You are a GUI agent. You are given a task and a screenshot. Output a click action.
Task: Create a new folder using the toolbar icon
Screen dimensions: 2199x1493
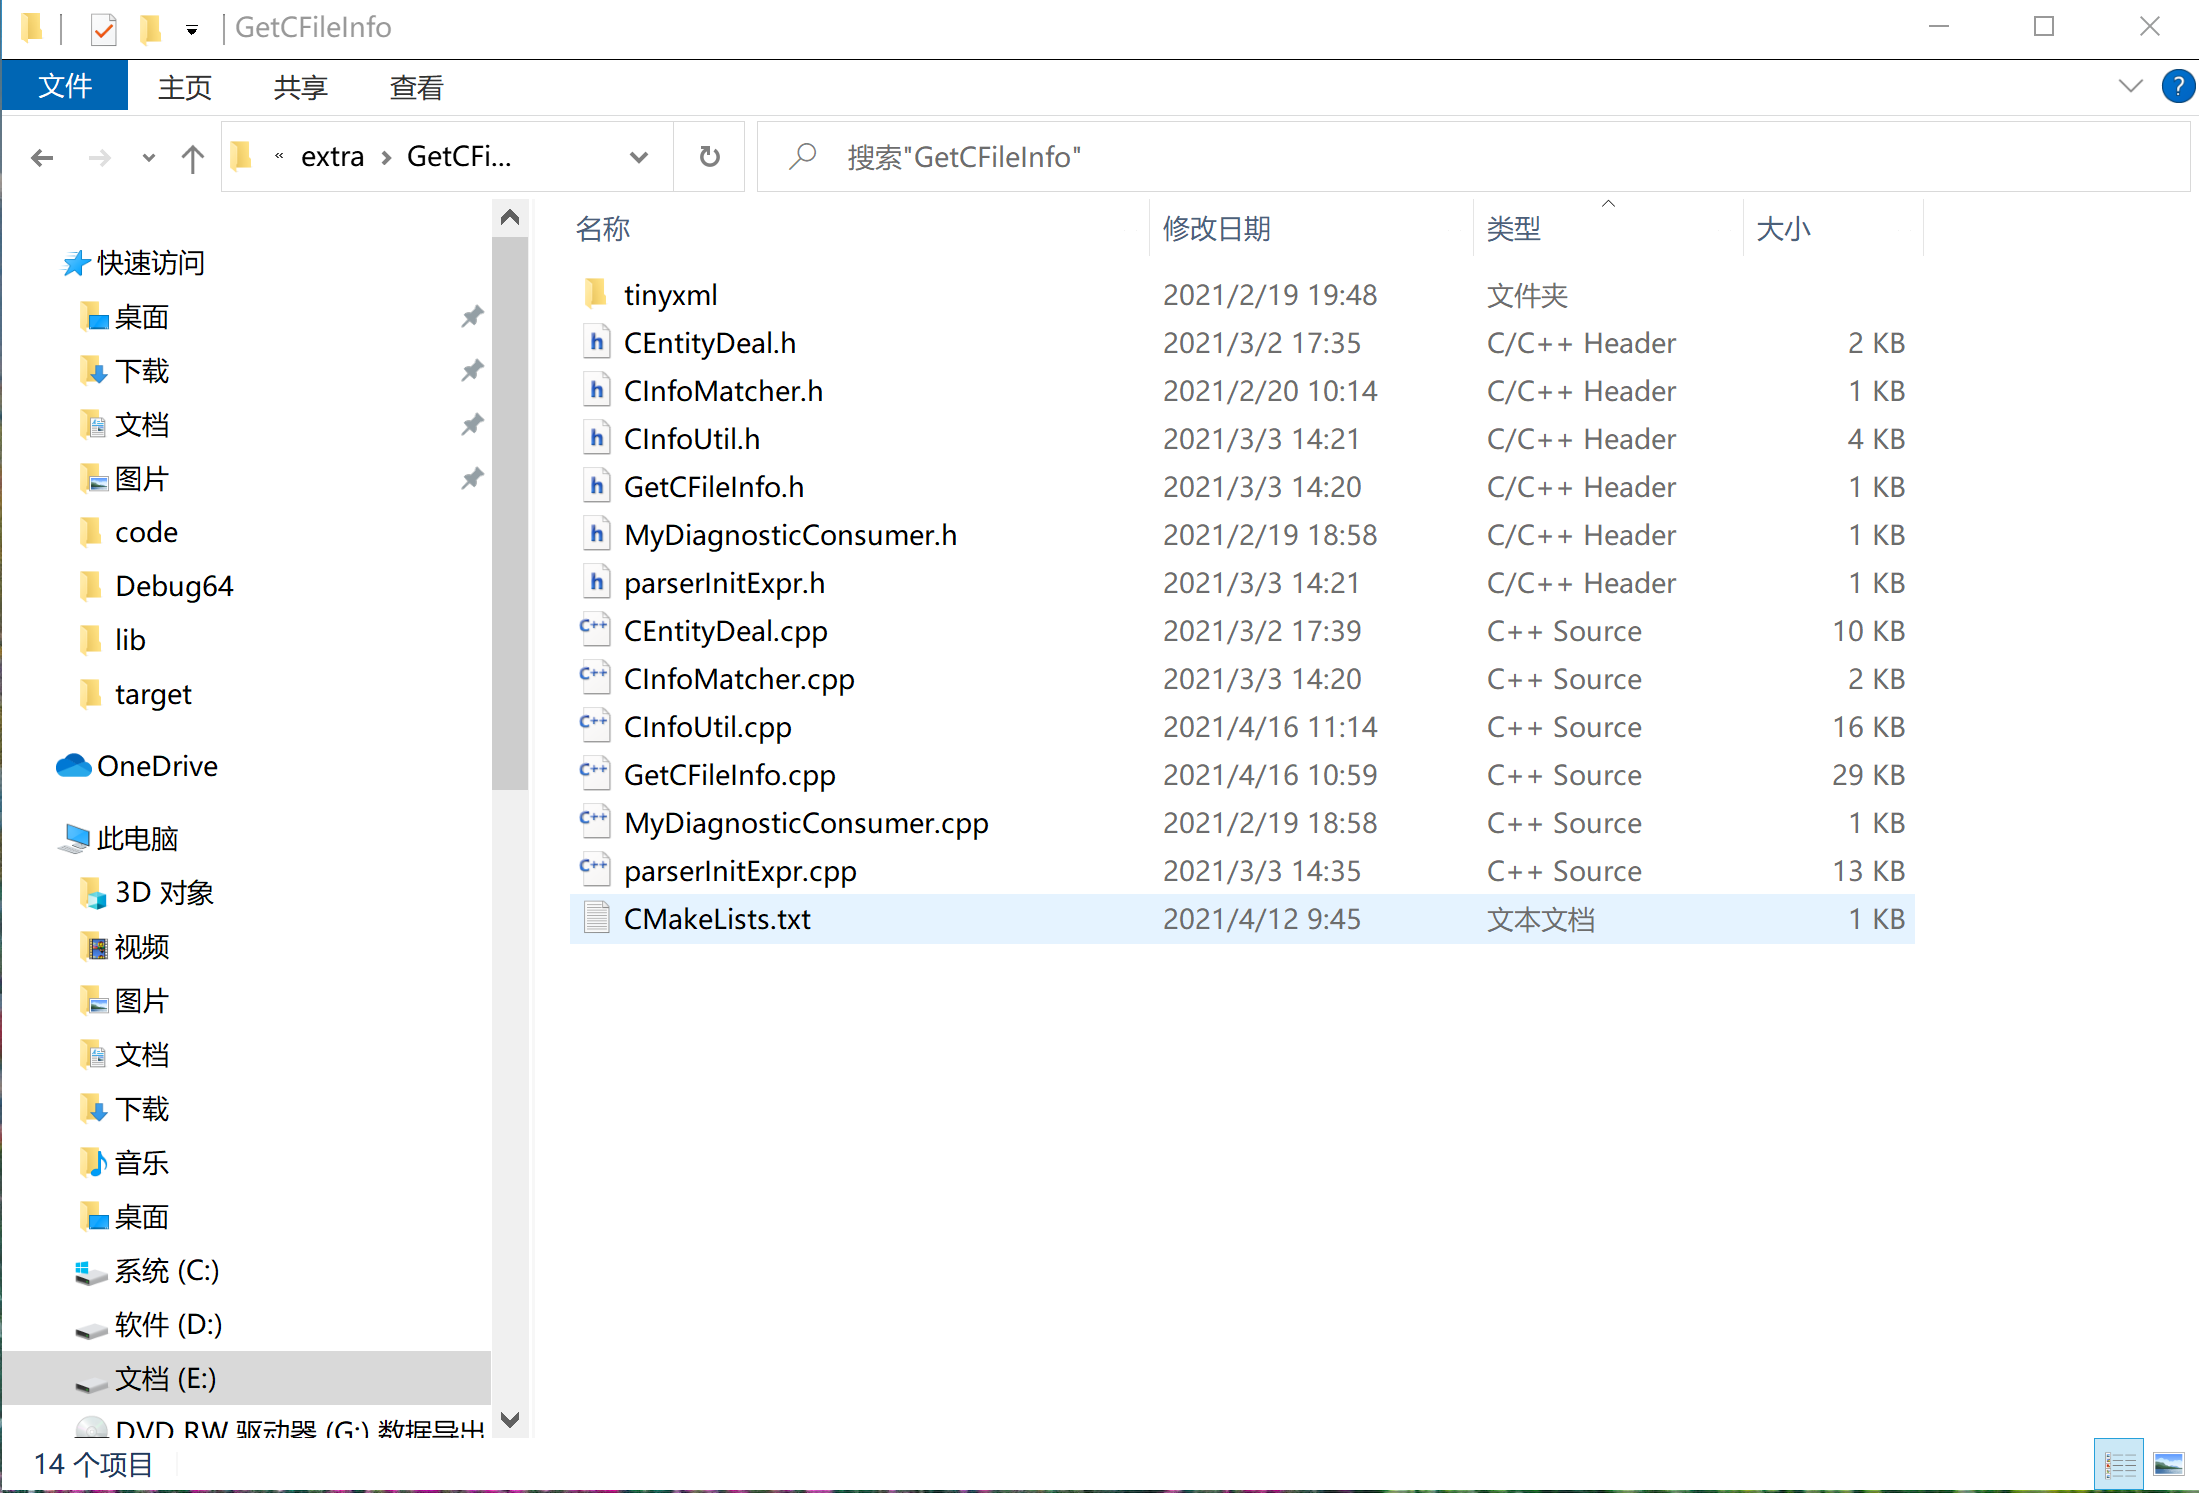click(x=150, y=28)
